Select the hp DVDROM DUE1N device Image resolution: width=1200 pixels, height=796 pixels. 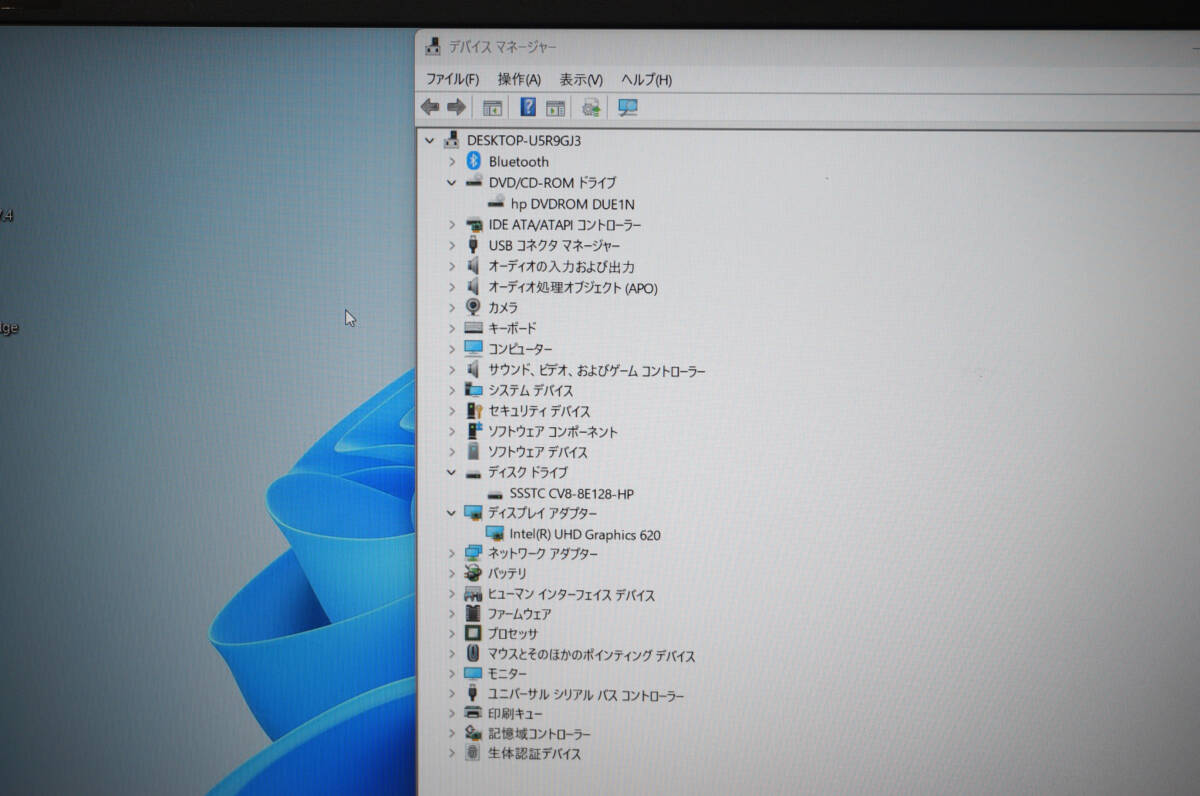pyautogui.click(x=573, y=203)
